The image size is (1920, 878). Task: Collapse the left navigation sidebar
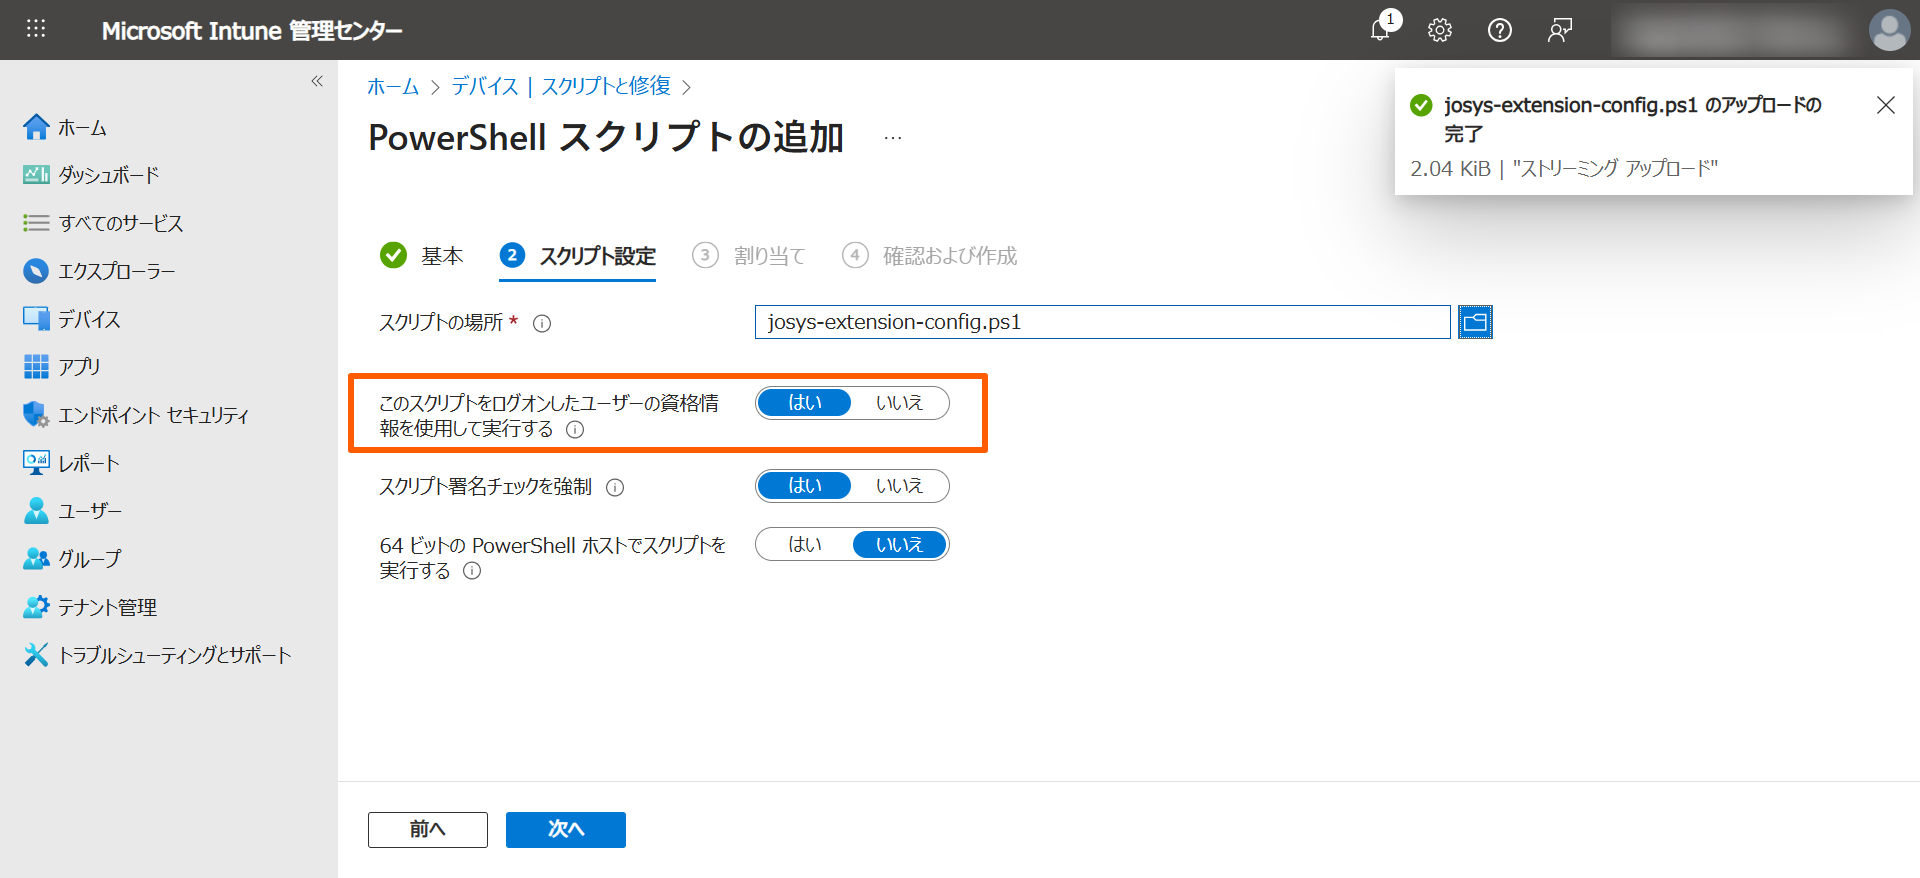[317, 81]
